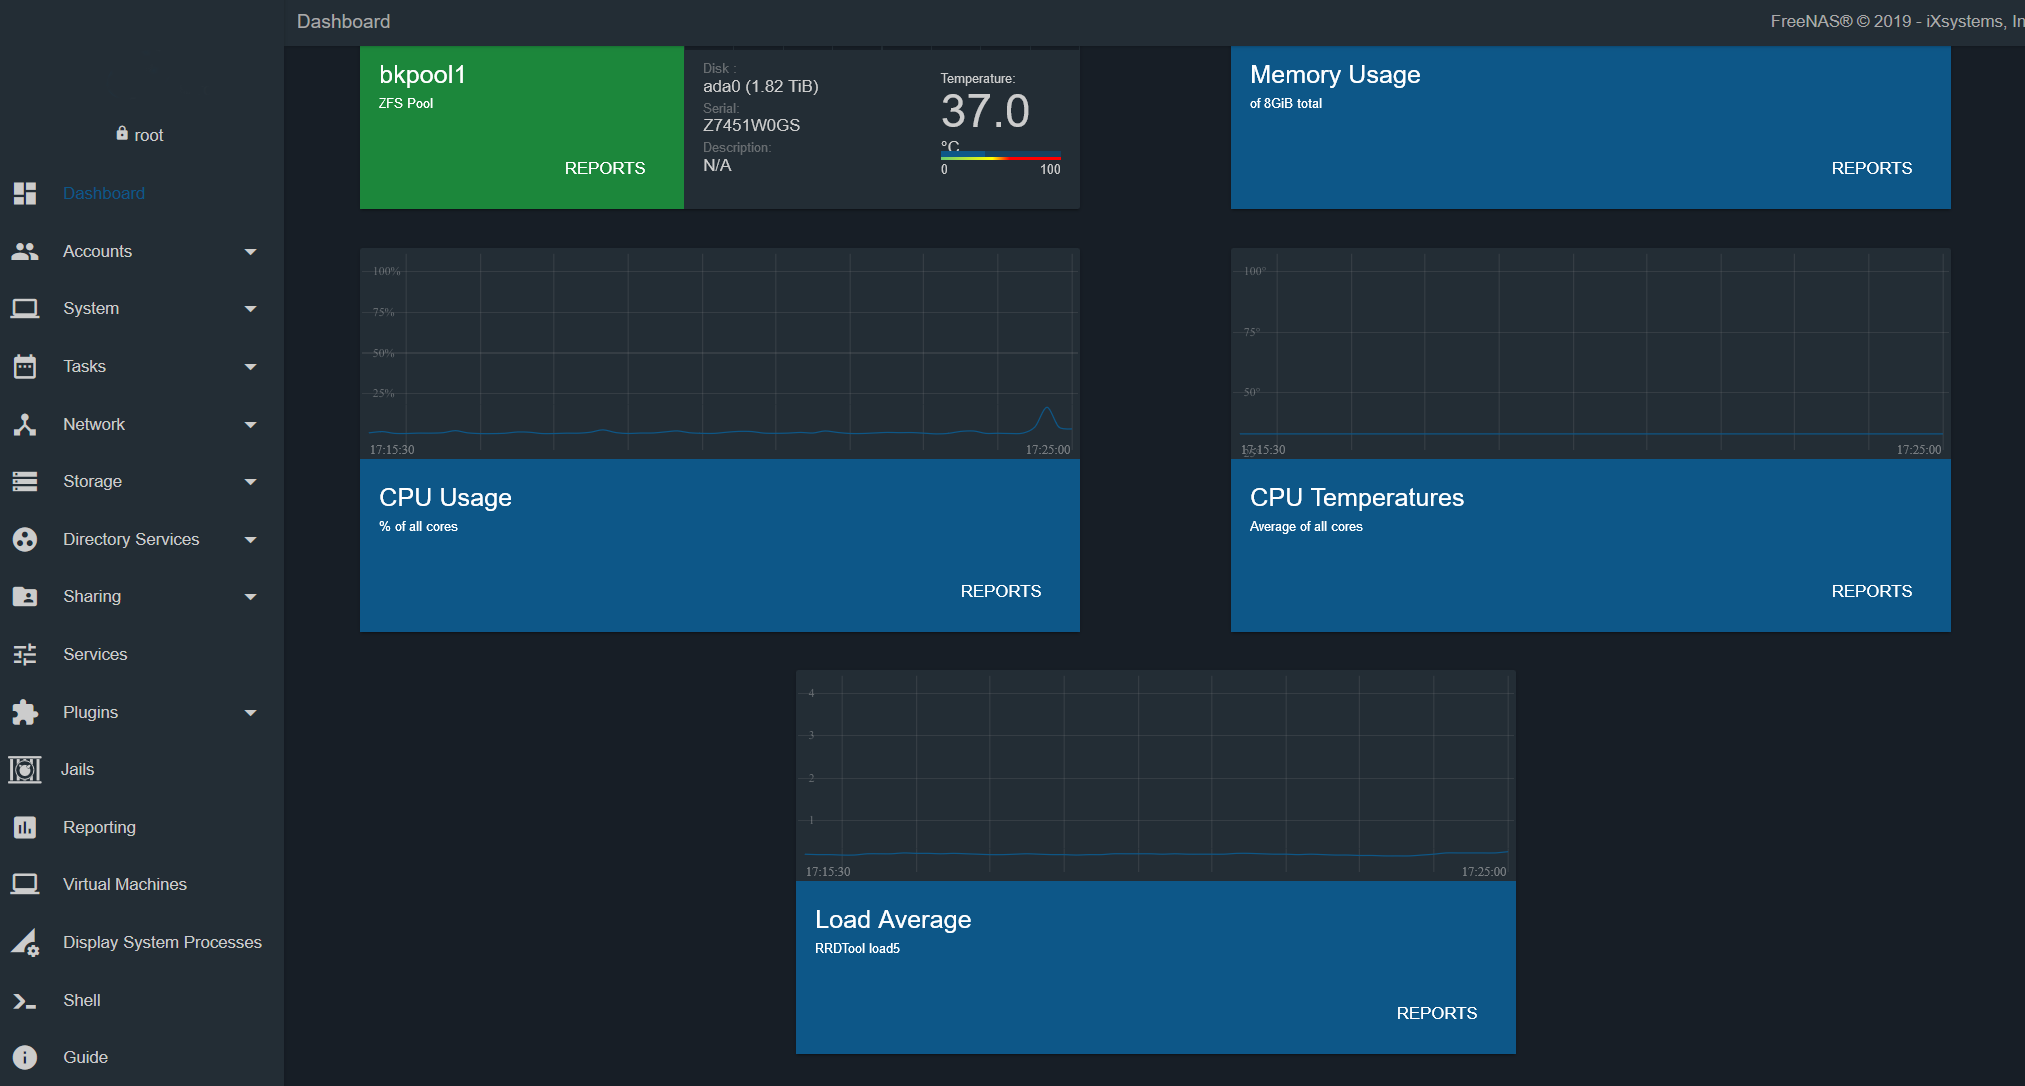The image size is (2025, 1086).
Task: Click the 'RRDTool load5' subtitle
Action: (857, 948)
